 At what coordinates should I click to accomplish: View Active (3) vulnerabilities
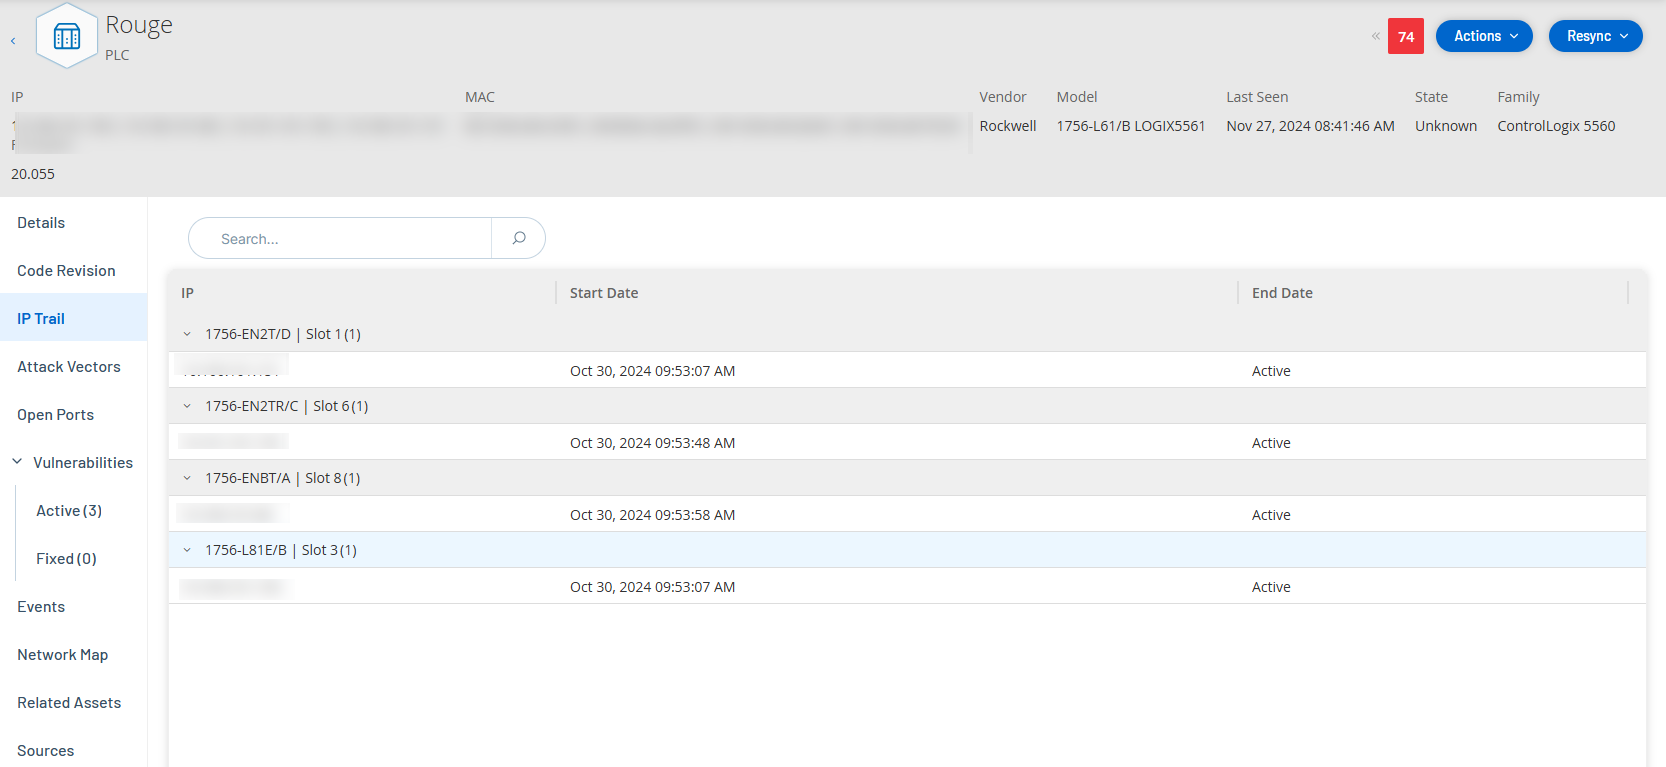click(69, 511)
